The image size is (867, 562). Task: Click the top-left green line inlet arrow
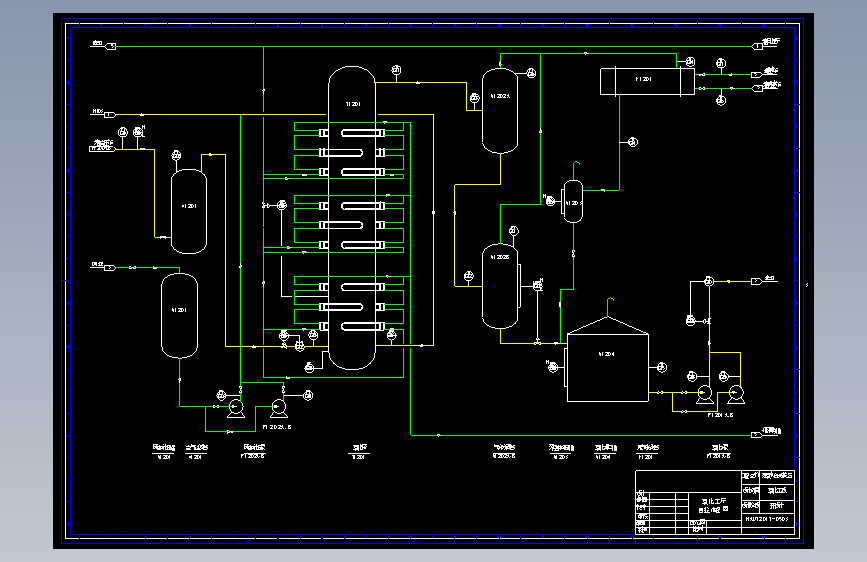click(x=111, y=46)
